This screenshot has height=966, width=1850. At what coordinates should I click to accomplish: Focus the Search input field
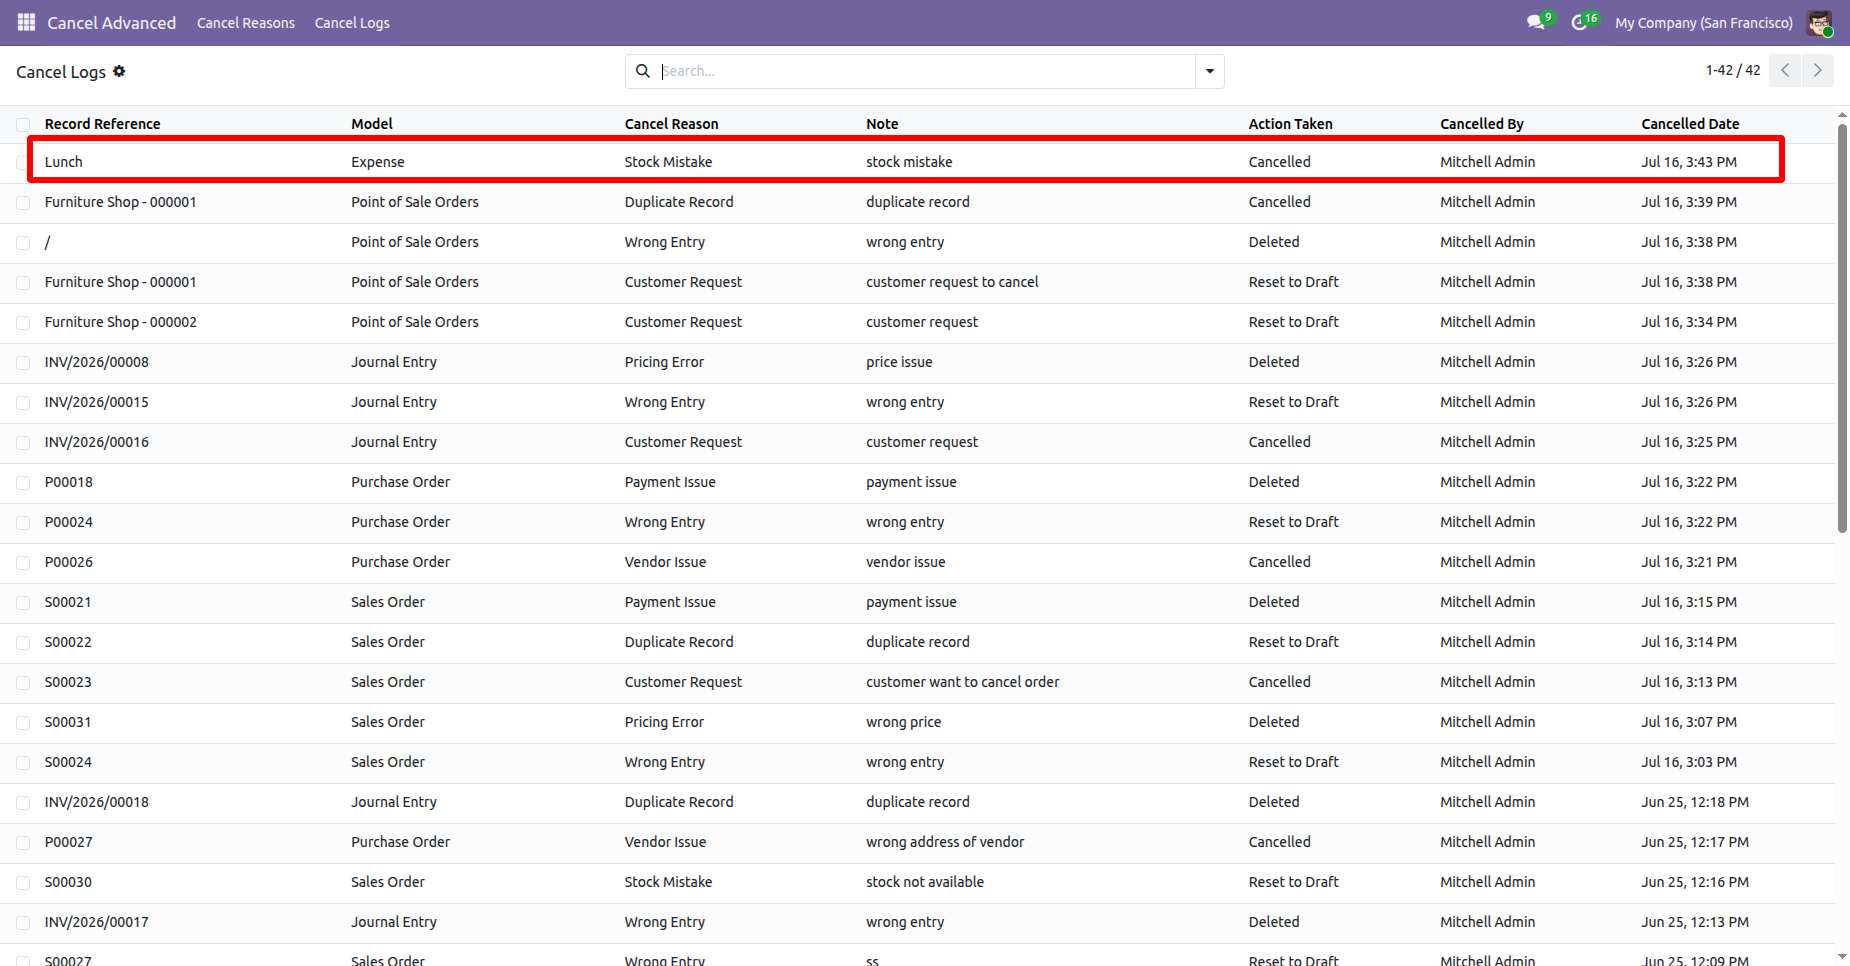[x=925, y=71]
